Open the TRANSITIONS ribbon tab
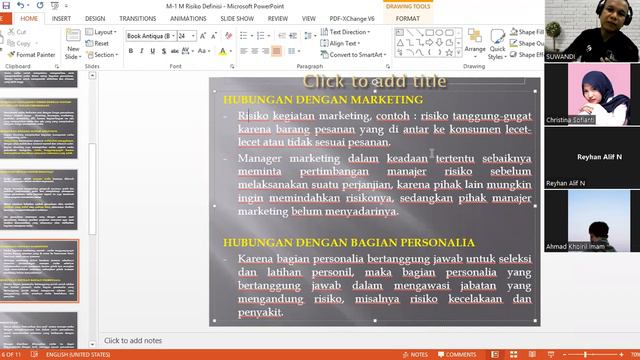Viewport: 640px width, 360px height. (x=138, y=19)
